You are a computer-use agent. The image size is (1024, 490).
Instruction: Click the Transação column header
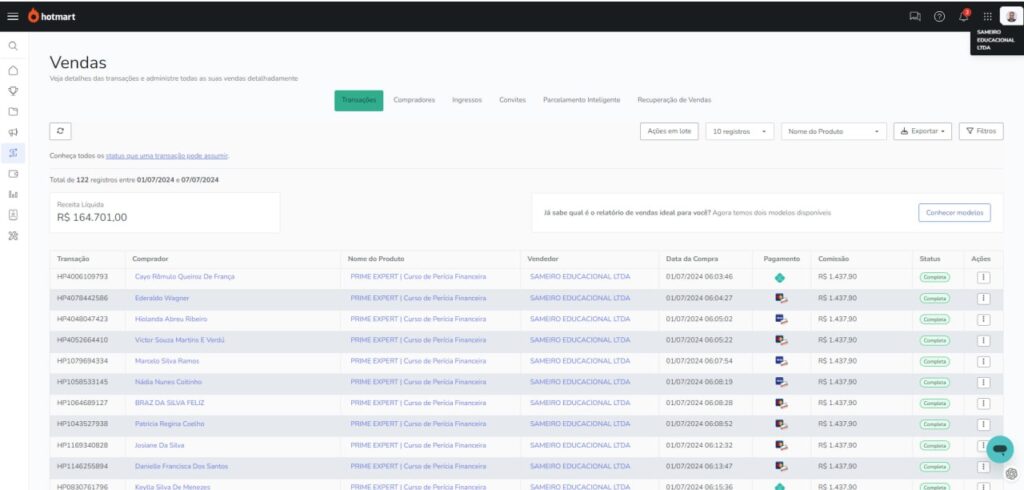point(73,259)
